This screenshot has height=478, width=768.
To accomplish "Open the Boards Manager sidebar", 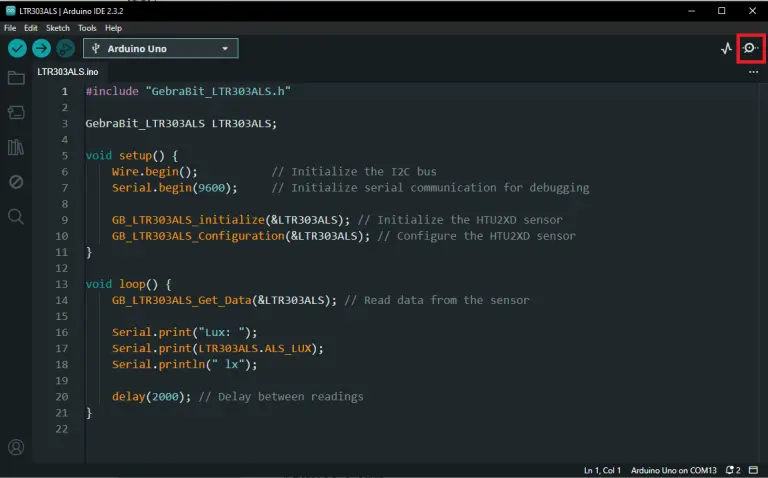I will point(16,113).
